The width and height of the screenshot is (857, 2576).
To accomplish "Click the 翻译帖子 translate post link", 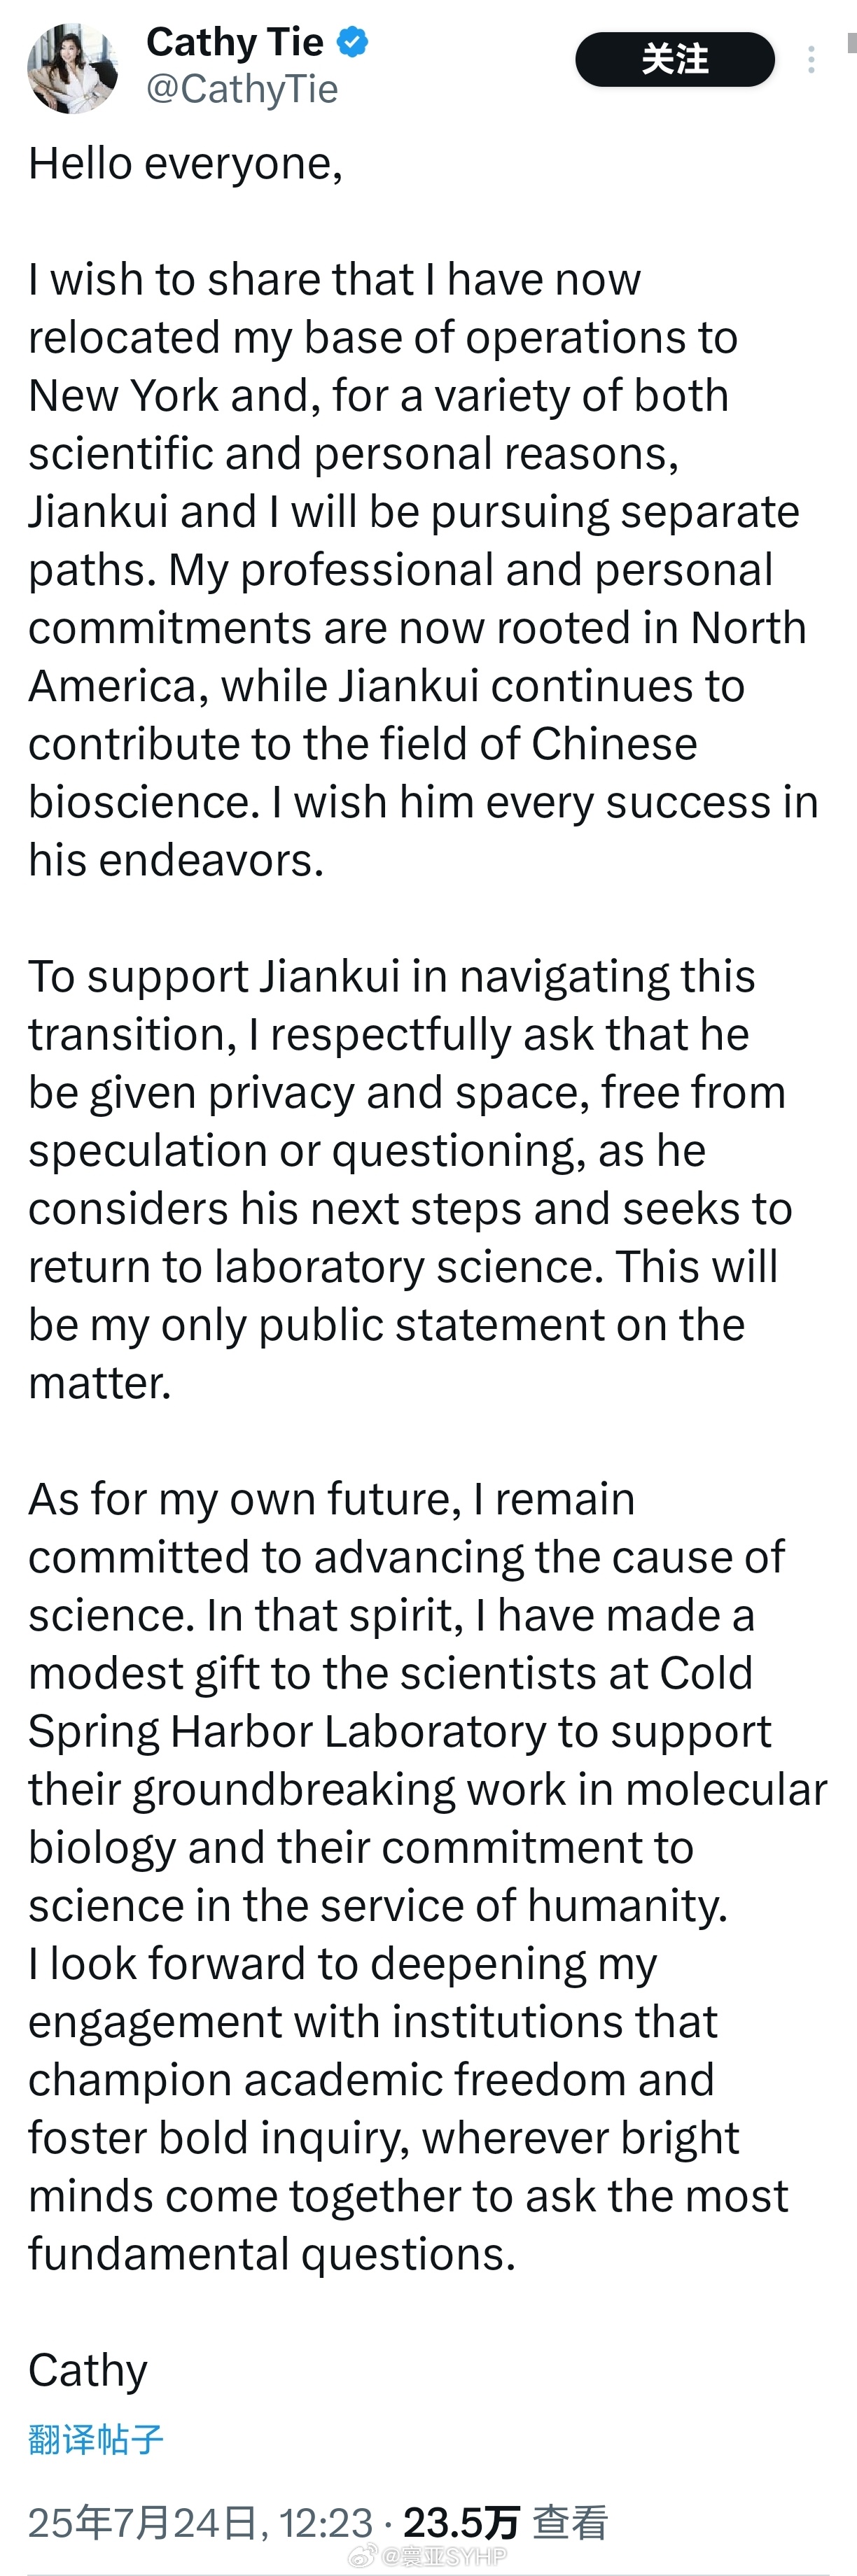I will click(96, 2439).
